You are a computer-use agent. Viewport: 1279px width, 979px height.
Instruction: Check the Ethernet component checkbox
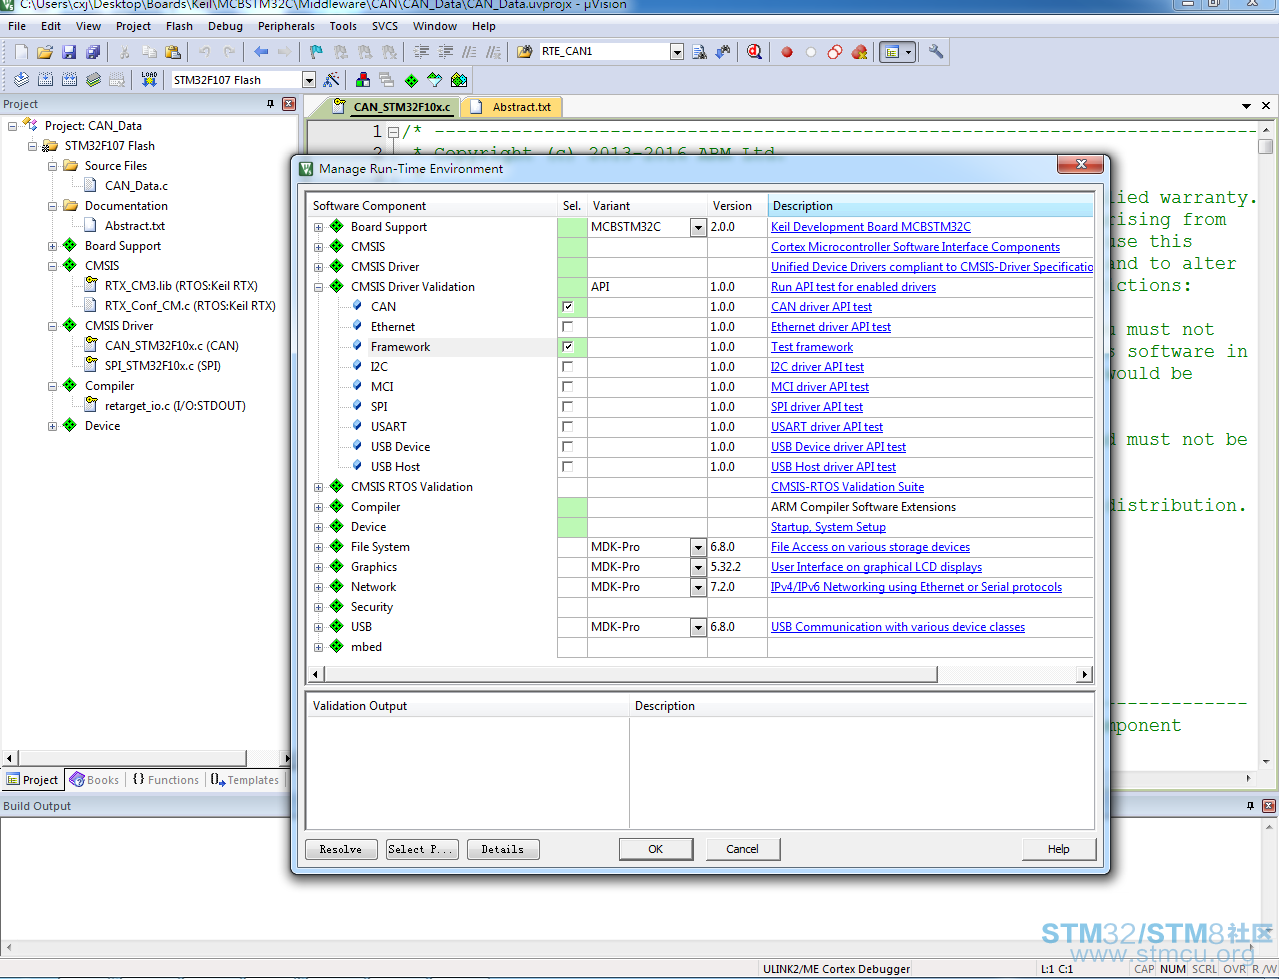[x=568, y=327]
